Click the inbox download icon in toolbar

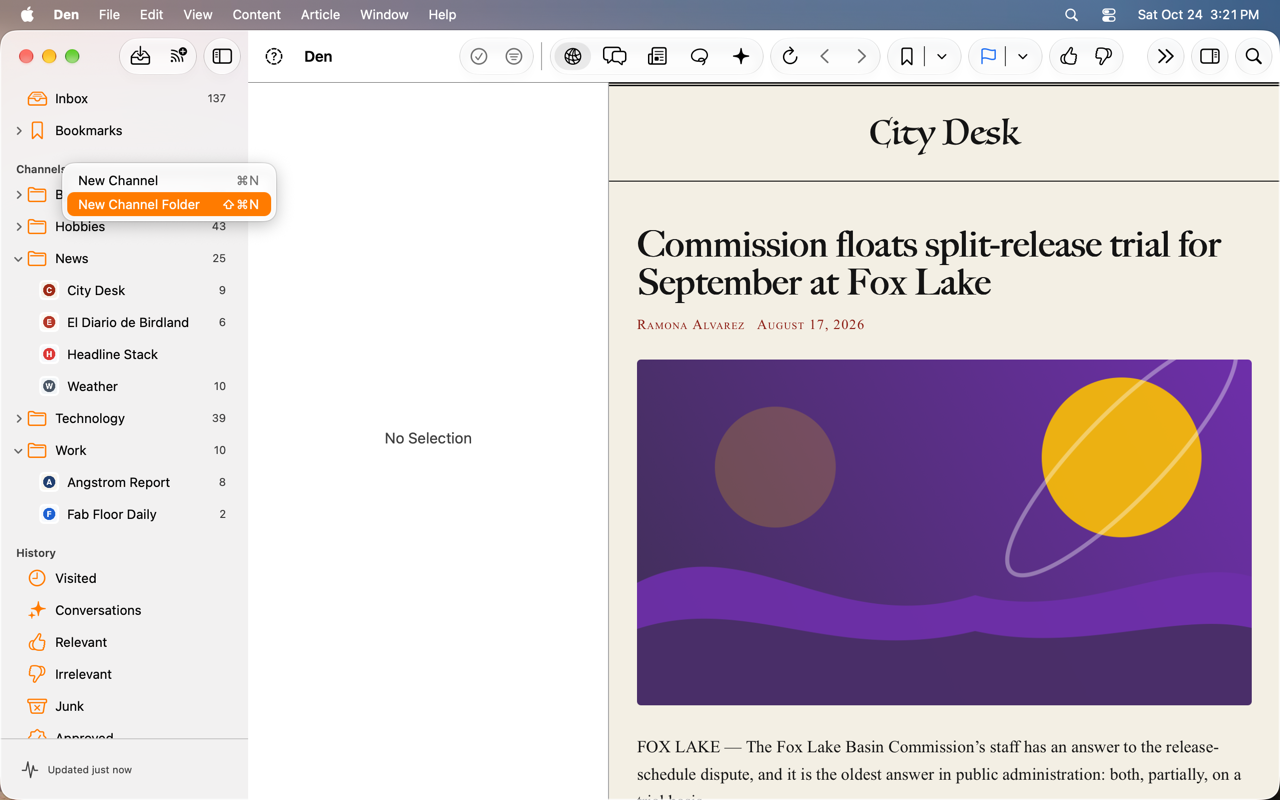140,57
